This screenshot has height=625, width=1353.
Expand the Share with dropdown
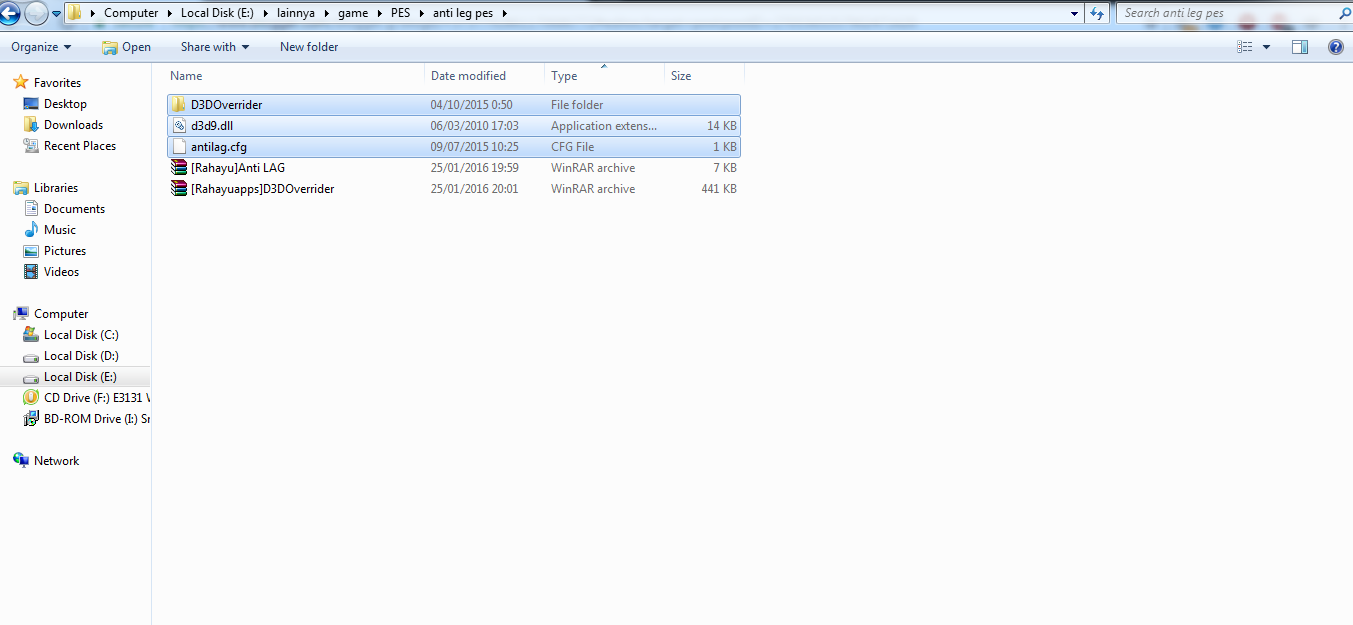coord(214,46)
